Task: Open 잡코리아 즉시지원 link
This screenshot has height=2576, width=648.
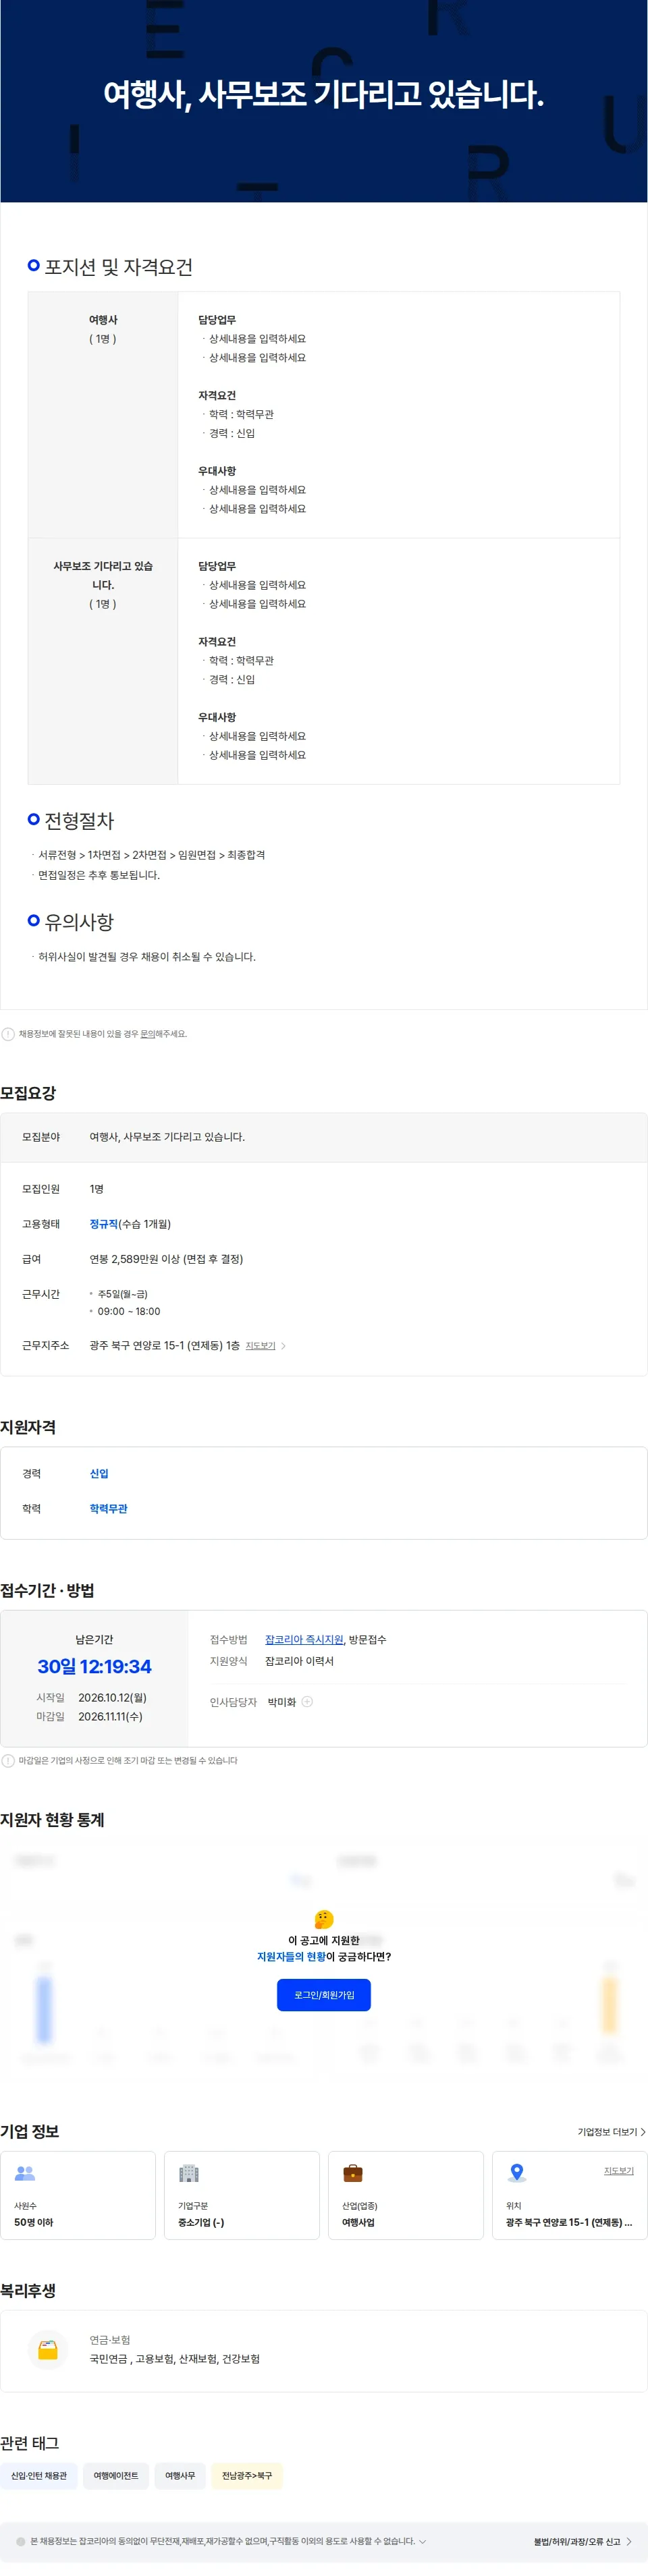Action: (304, 1640)
